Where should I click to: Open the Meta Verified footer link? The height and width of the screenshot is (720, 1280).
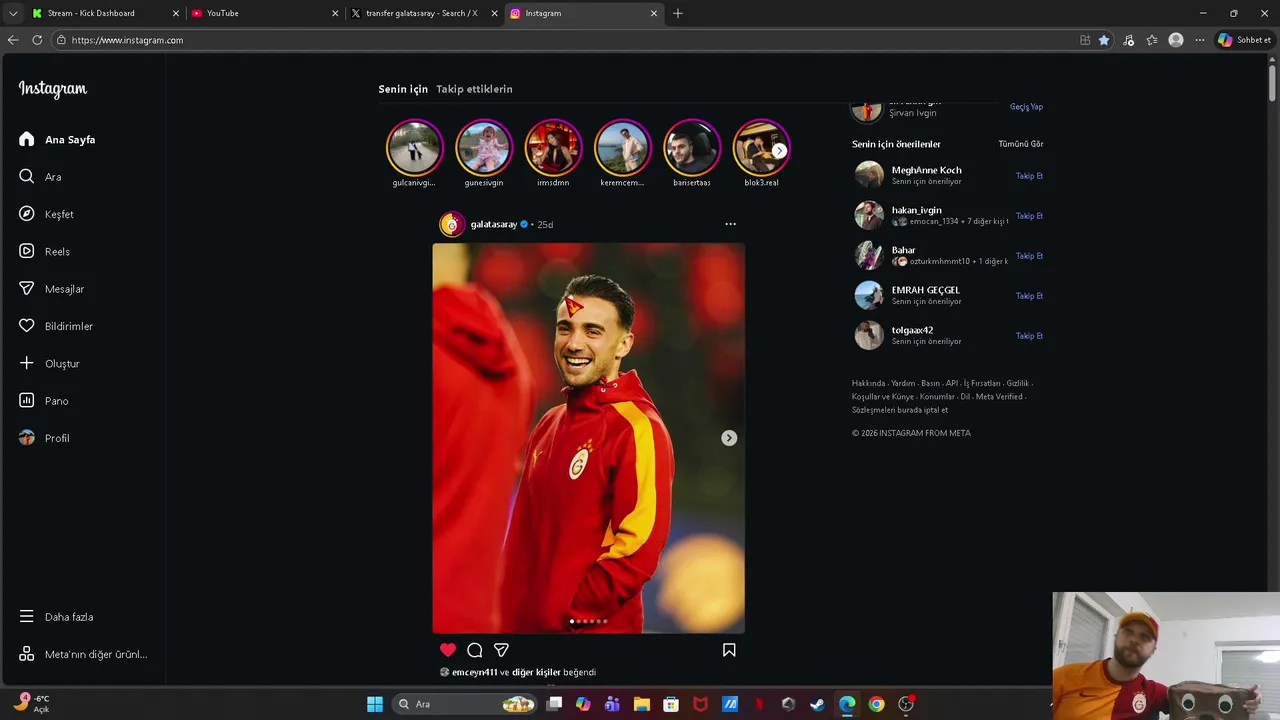pos(999,396)
